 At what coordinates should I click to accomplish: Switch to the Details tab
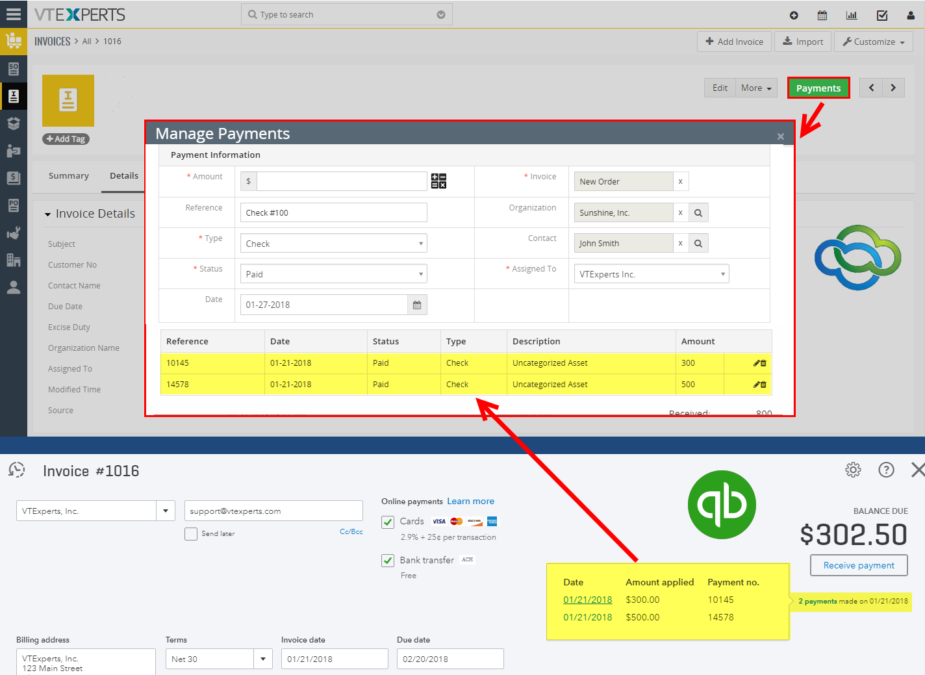pos(124,176)
